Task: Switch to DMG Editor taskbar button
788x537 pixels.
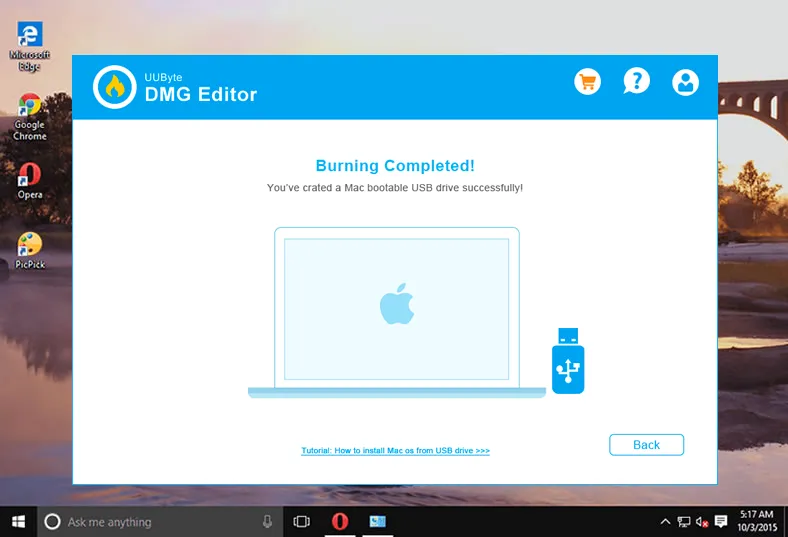Action: [x=377, y=522]
